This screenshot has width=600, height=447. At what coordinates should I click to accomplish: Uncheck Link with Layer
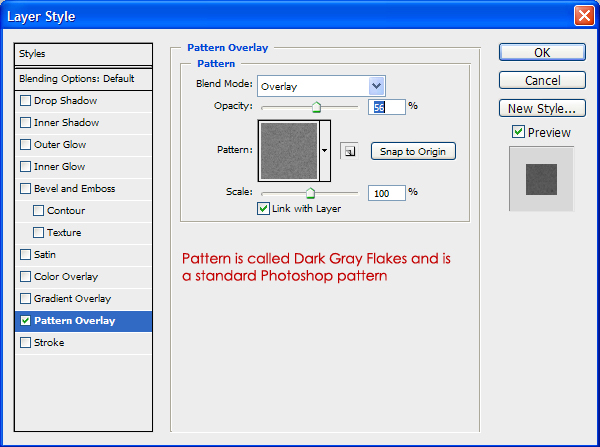pos(263,209)
